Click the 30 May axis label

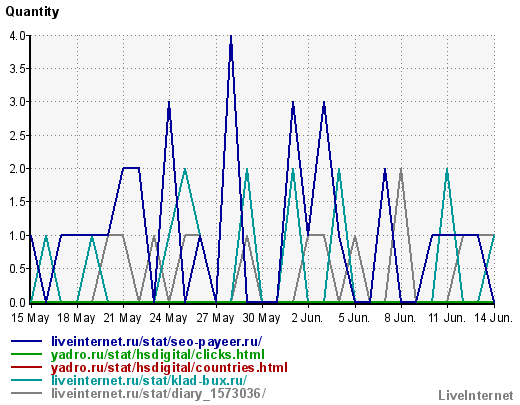click(261, 318)
